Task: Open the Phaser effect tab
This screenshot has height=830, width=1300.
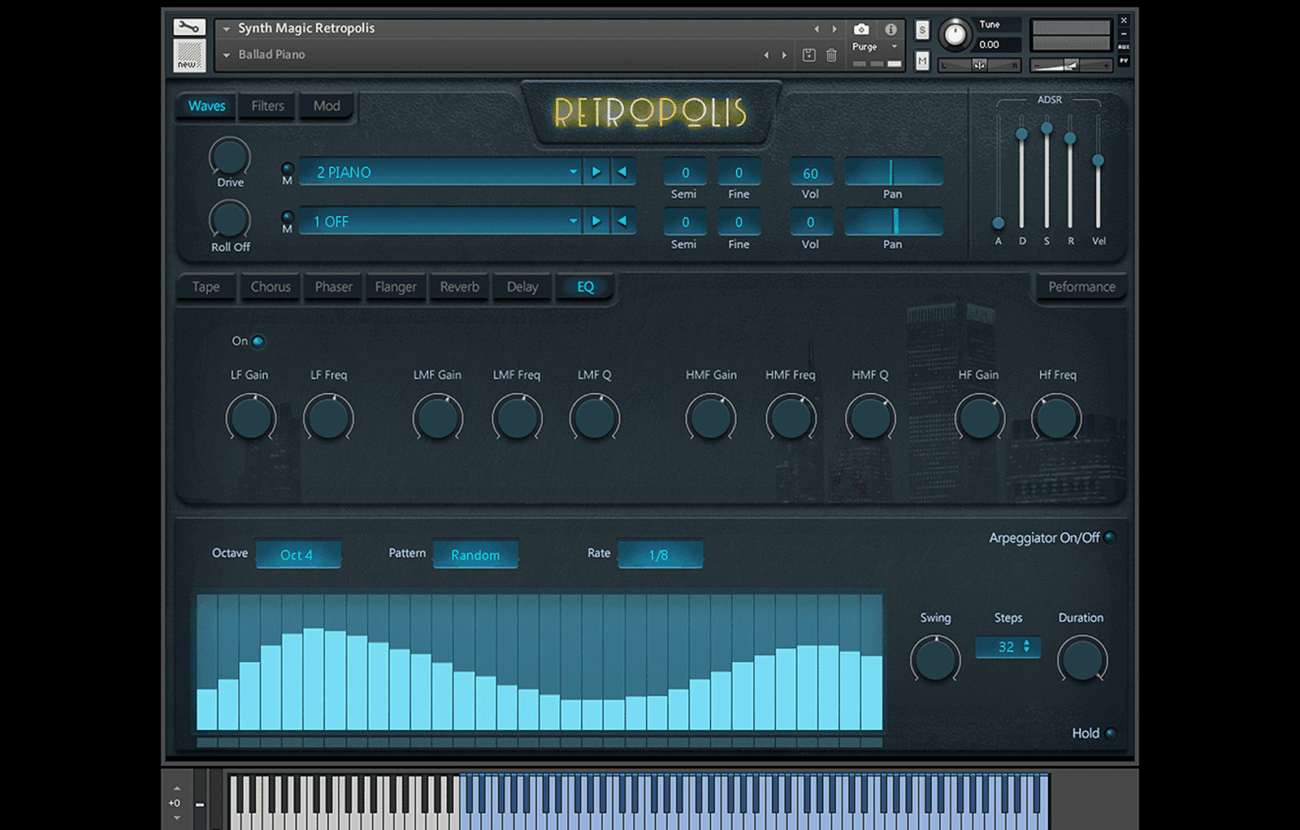Action: [x=333, y=287]
